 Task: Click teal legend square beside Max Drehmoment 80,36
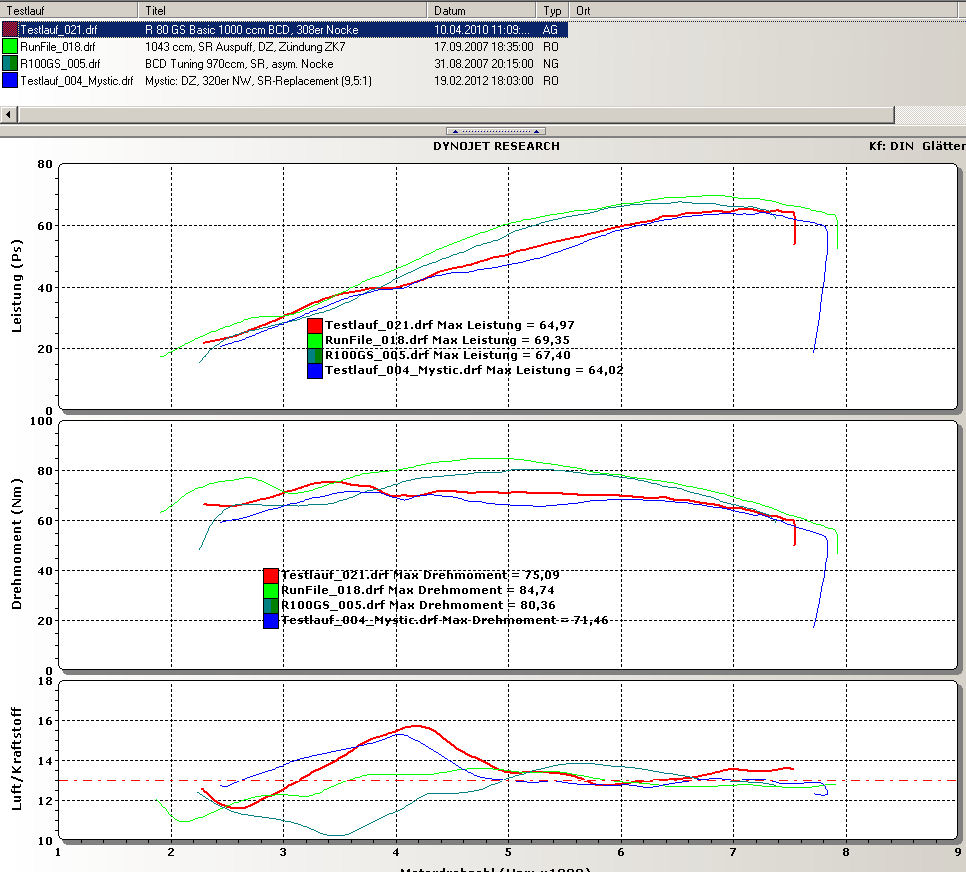[271, 606]
